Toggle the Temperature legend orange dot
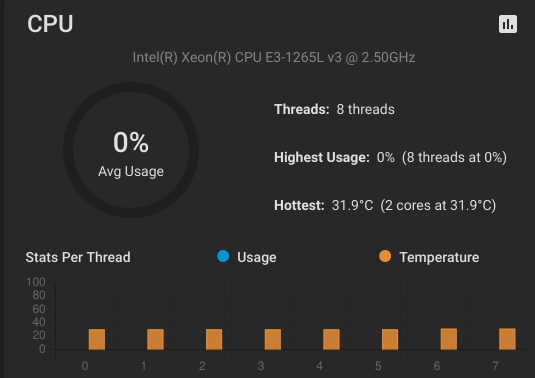This screenshot has width=535, height=378. coord(385,256)
